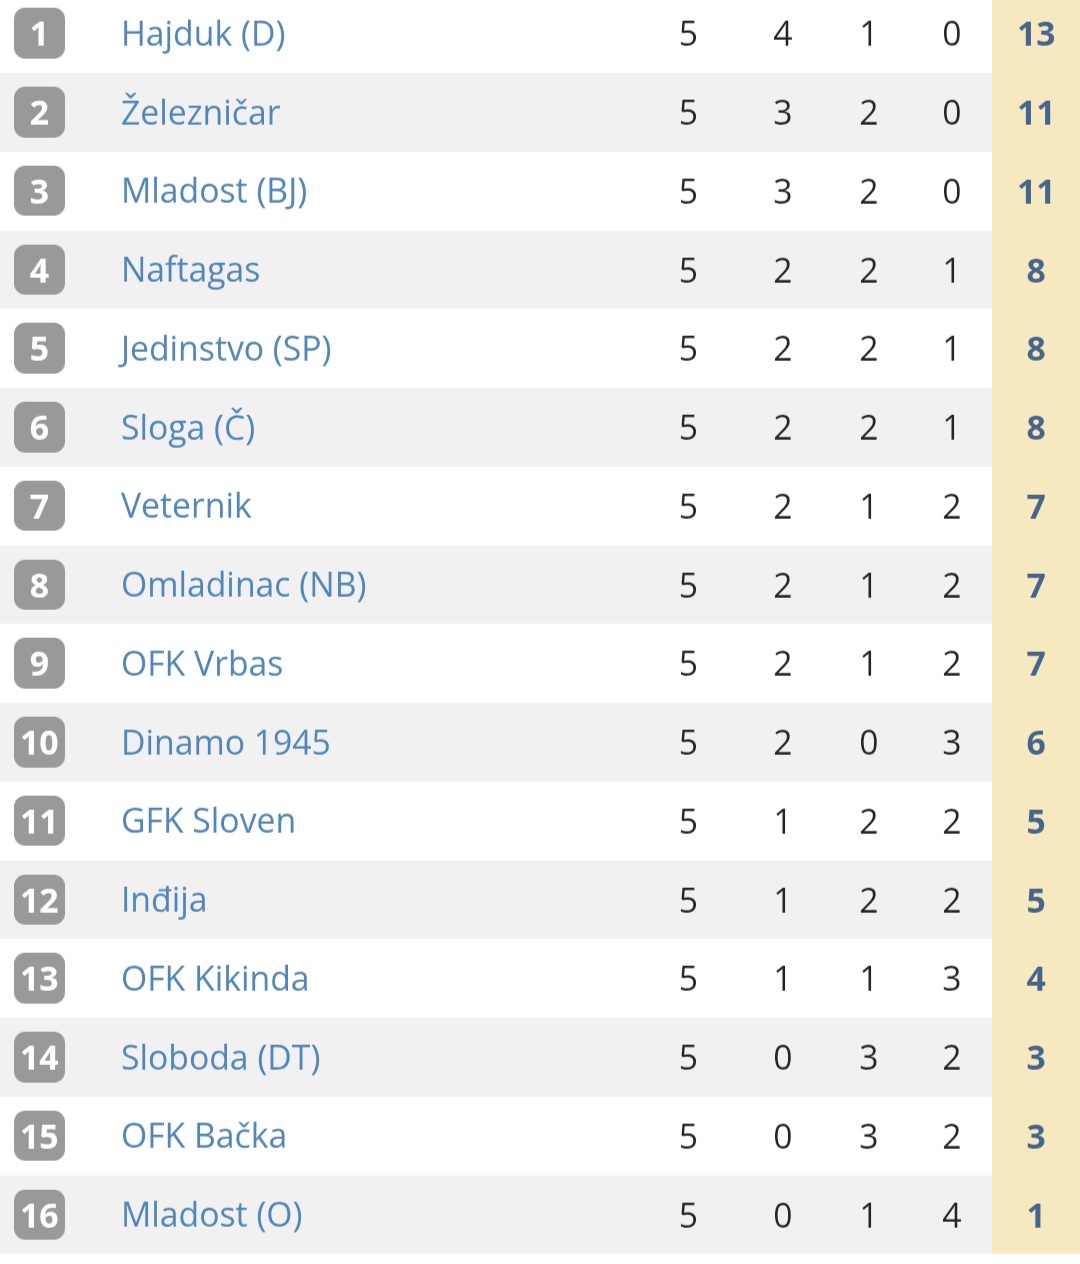Screen dimensions: 1080x1264
Task: Click Hajduk's 13 points value
Action: [1036, 34]
